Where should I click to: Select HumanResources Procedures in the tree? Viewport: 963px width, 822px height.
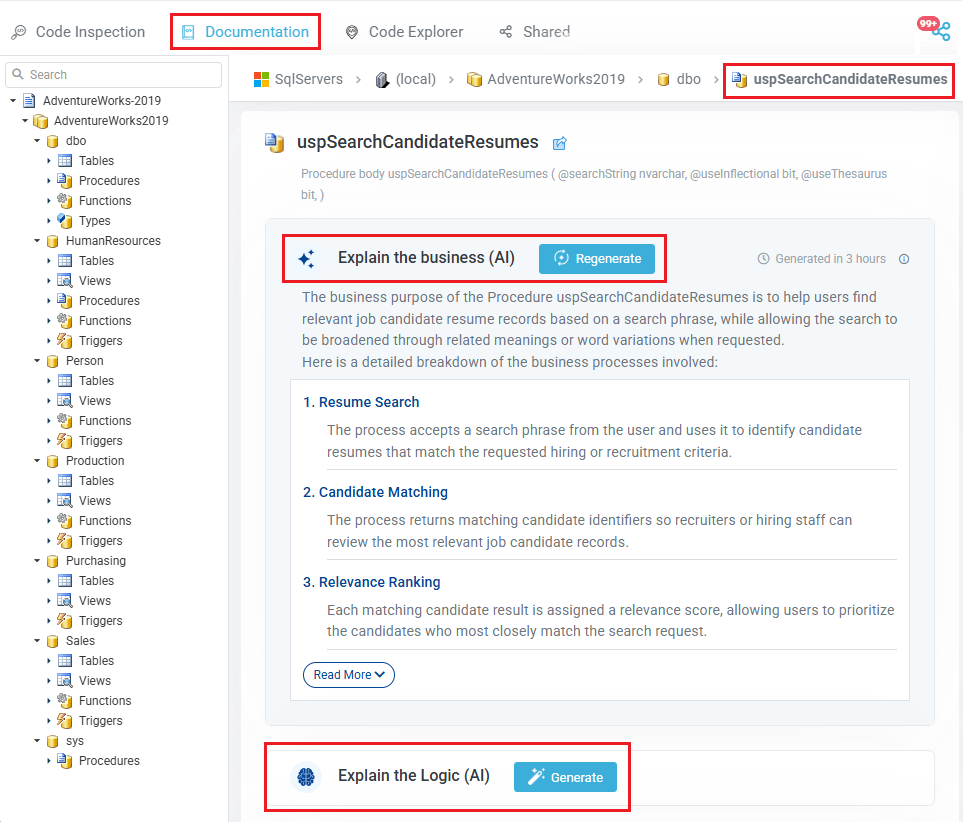pyautogui.click(x=109, y=300)
